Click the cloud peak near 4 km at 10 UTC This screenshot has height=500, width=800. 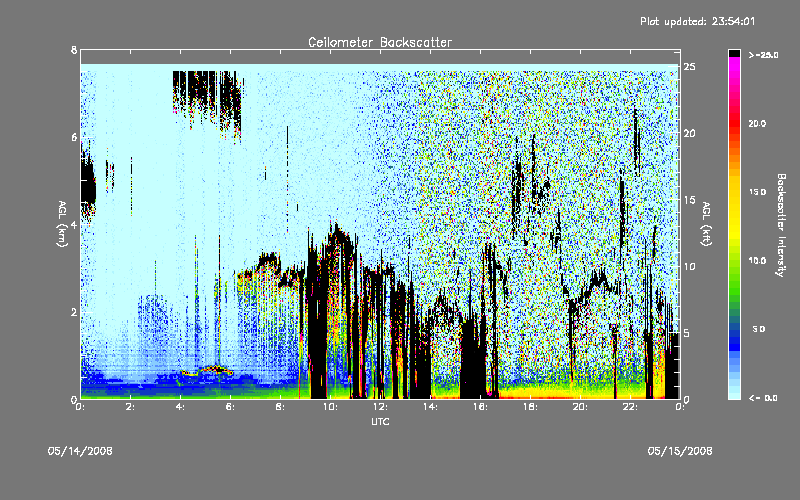(337, 235)
